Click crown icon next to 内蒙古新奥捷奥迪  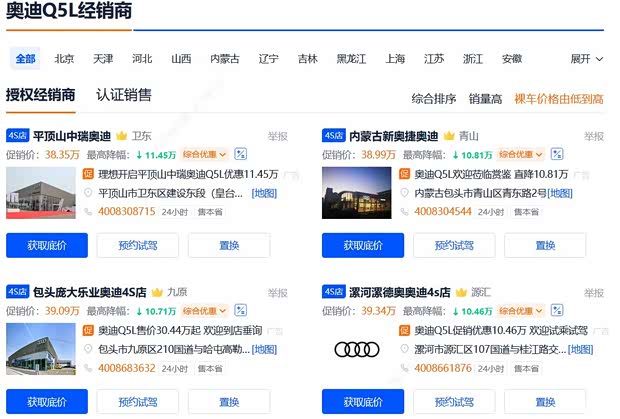449,136
